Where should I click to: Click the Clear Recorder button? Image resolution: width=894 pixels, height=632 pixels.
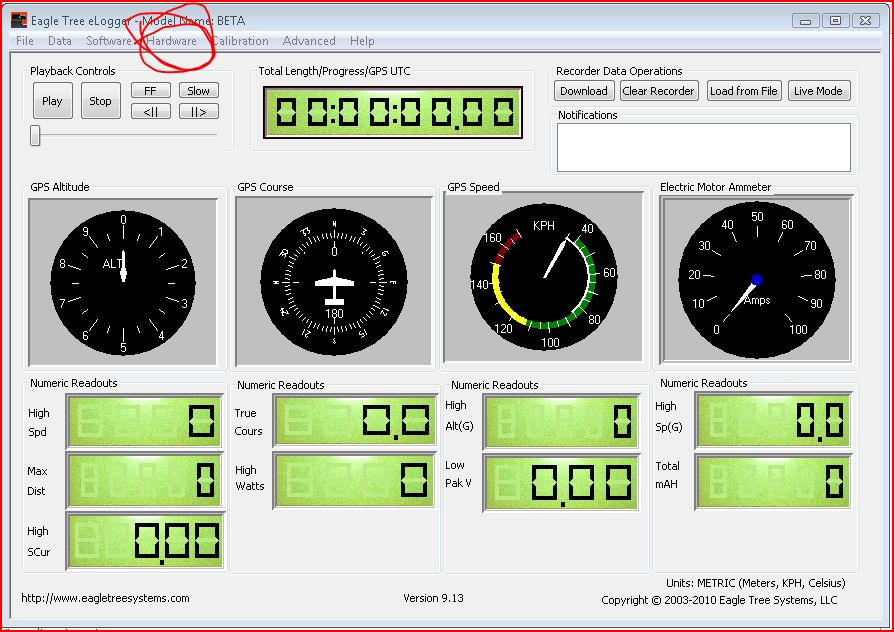pos(659,91)
